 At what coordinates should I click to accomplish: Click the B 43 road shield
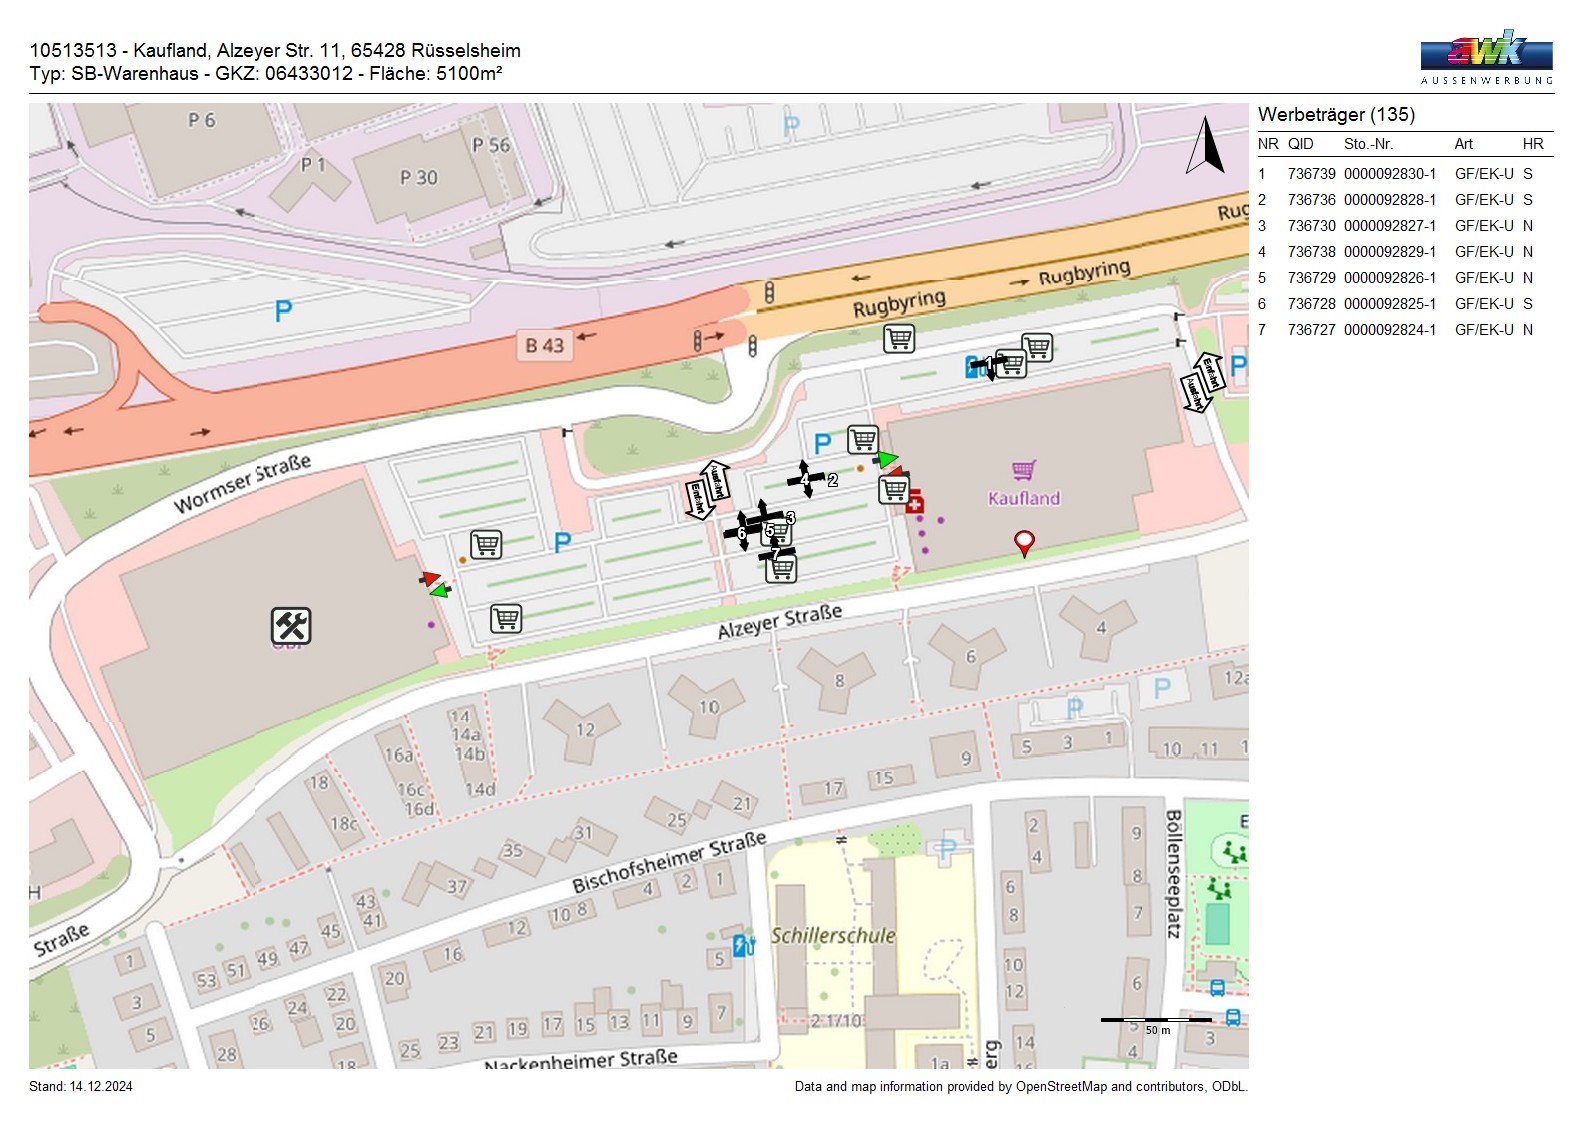pos(545,345)
